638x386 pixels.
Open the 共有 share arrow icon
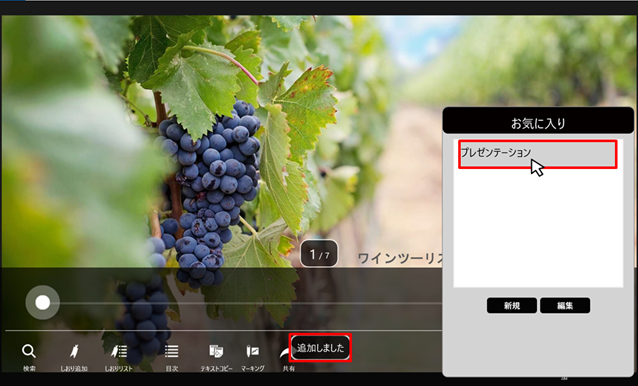tap(285, 352)
